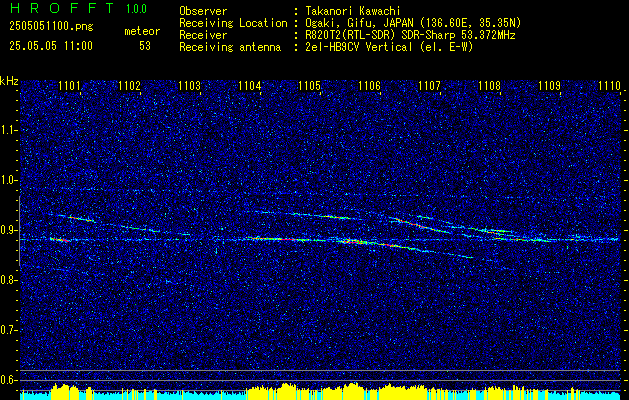Select the filename 2505051100.png
The image size is (629, 400).
(x=51, y=27)
